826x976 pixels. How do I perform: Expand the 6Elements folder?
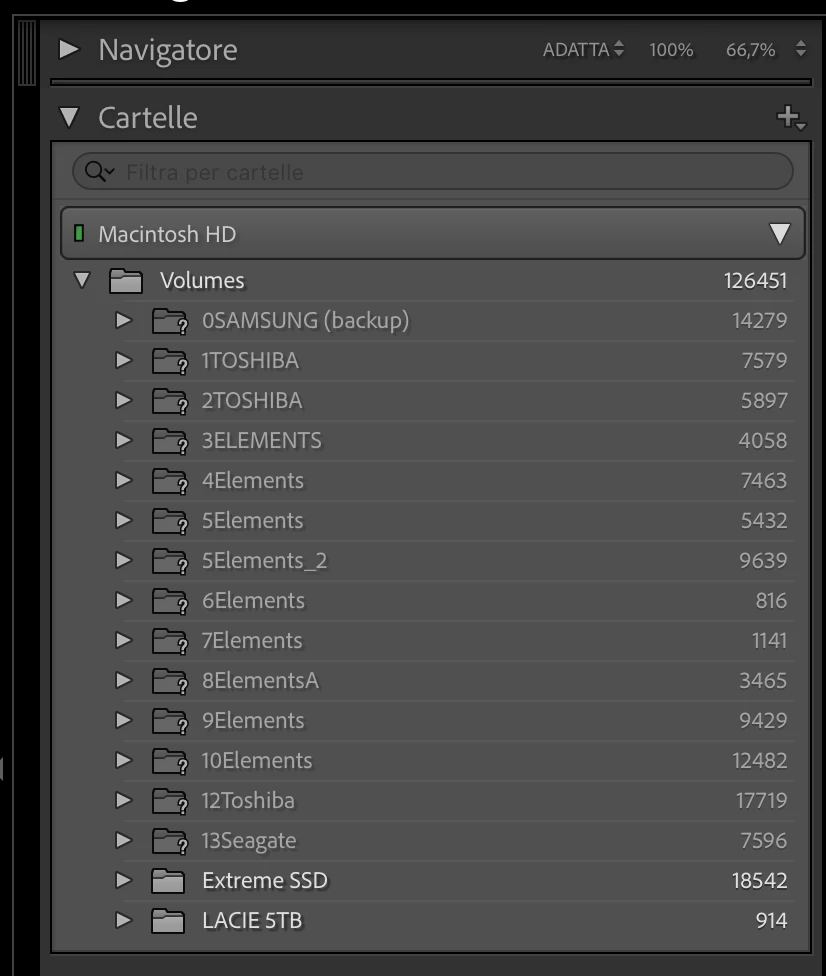pos(124,600)
